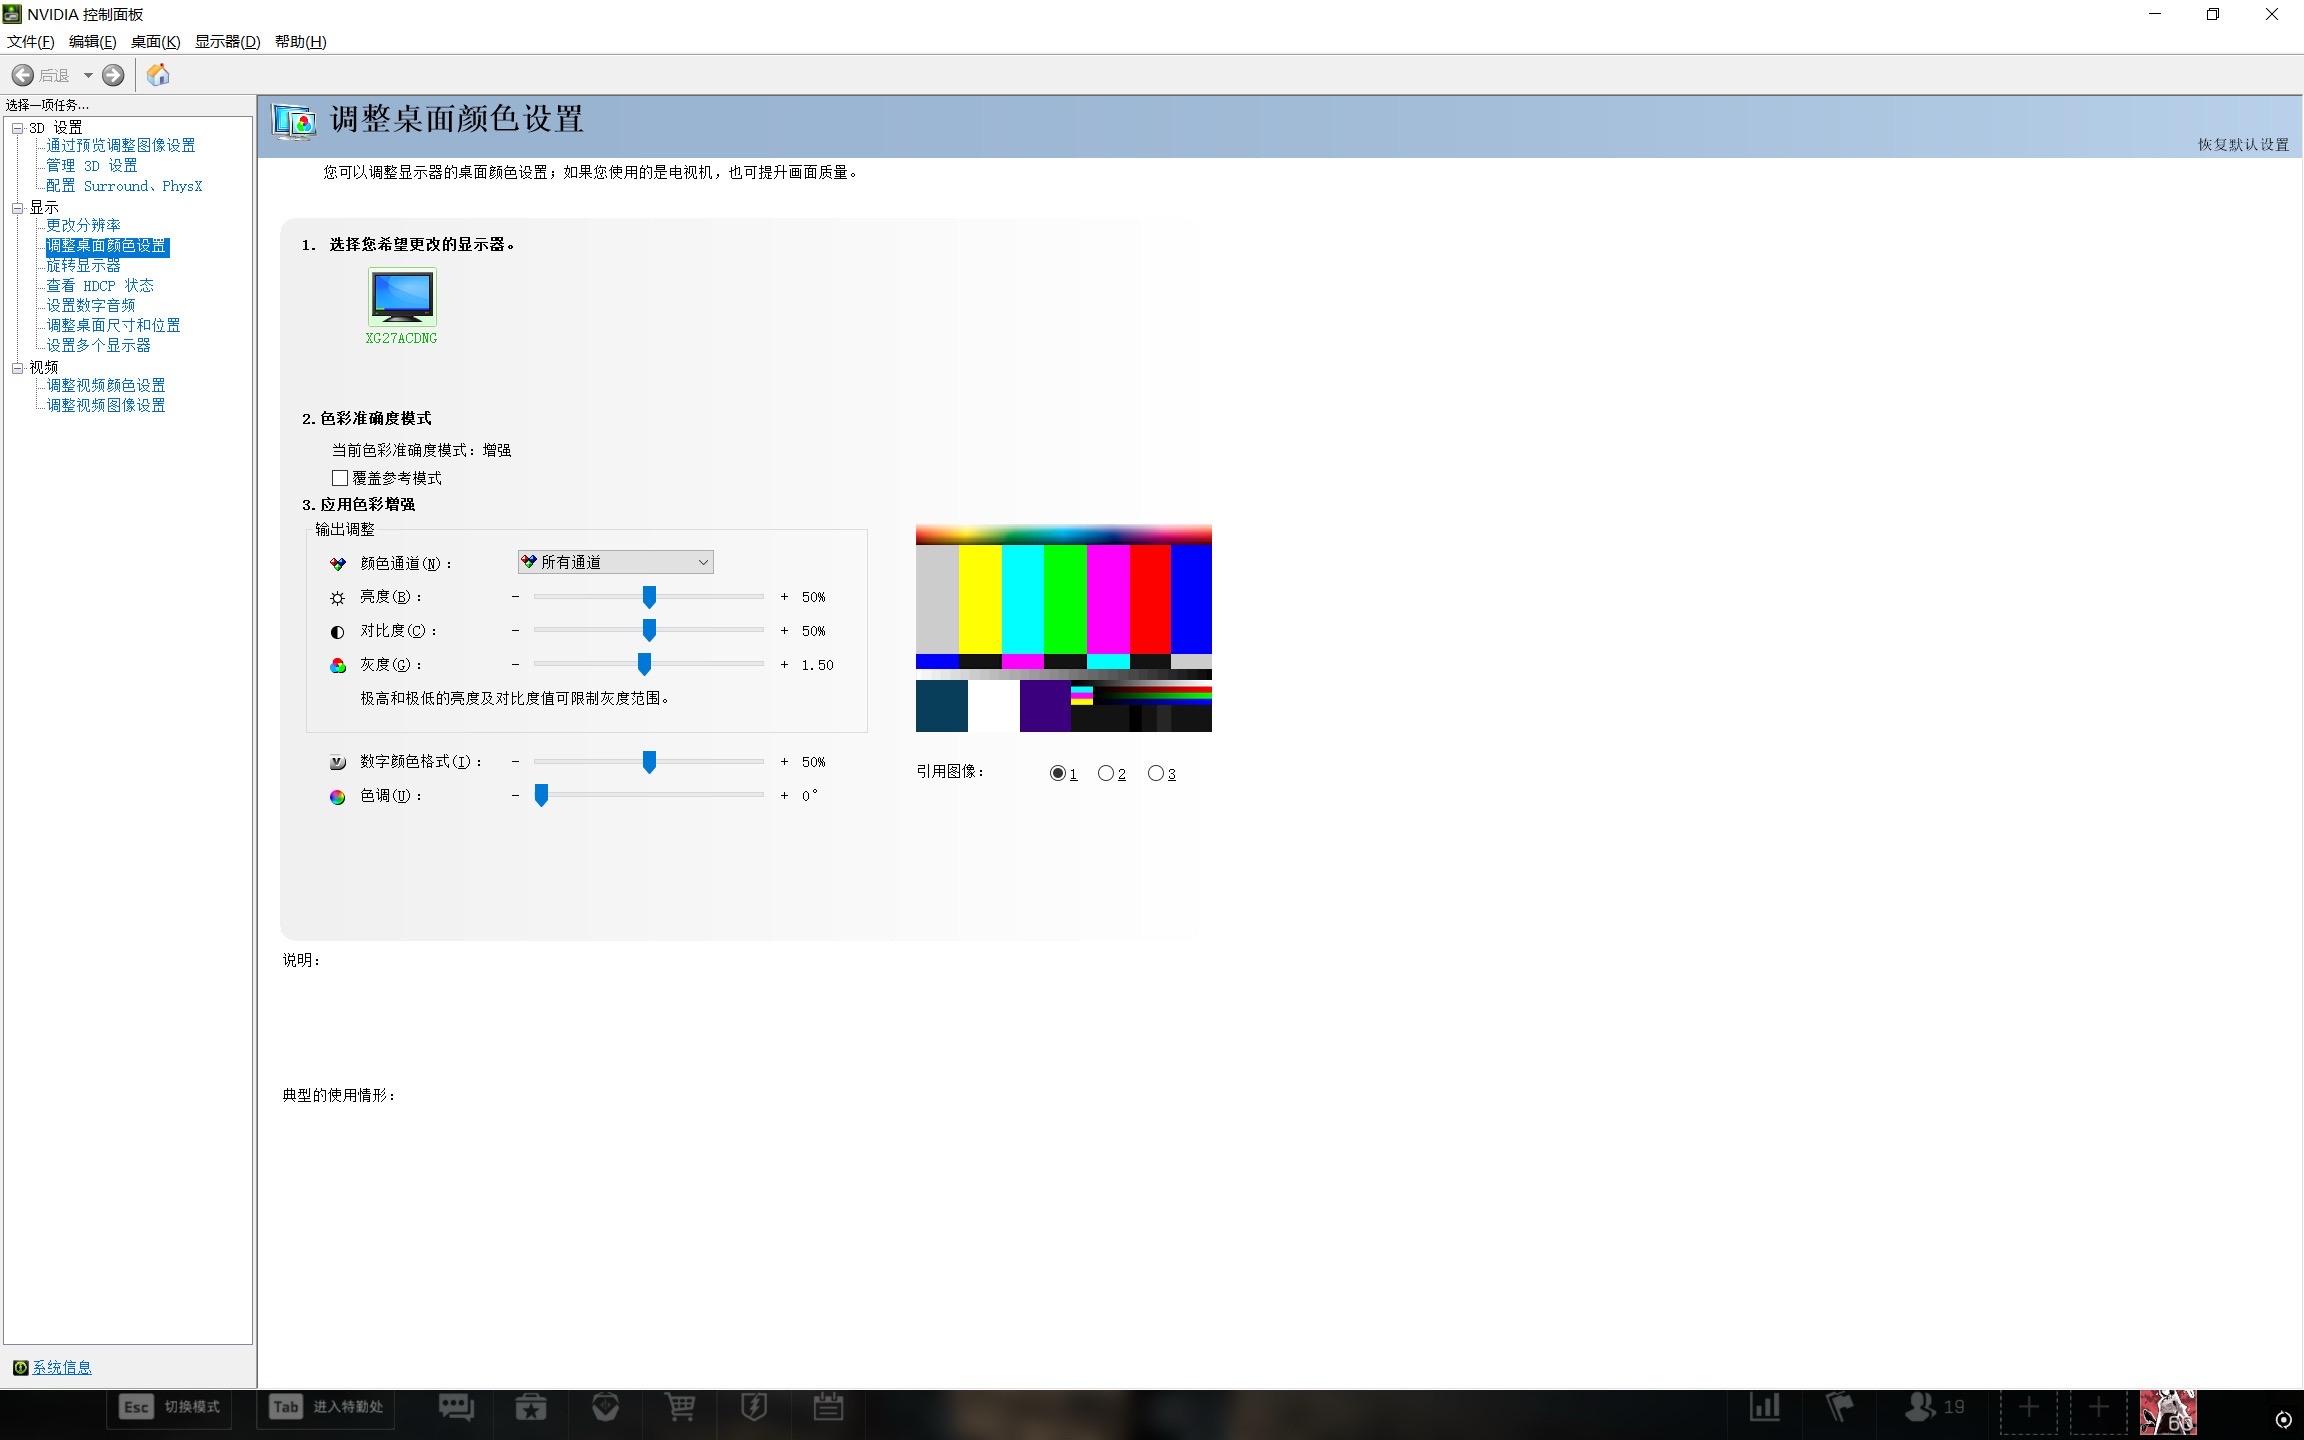Open the lightning shield icon in game bar
2304x1440 pixels.
[755, 1407]
